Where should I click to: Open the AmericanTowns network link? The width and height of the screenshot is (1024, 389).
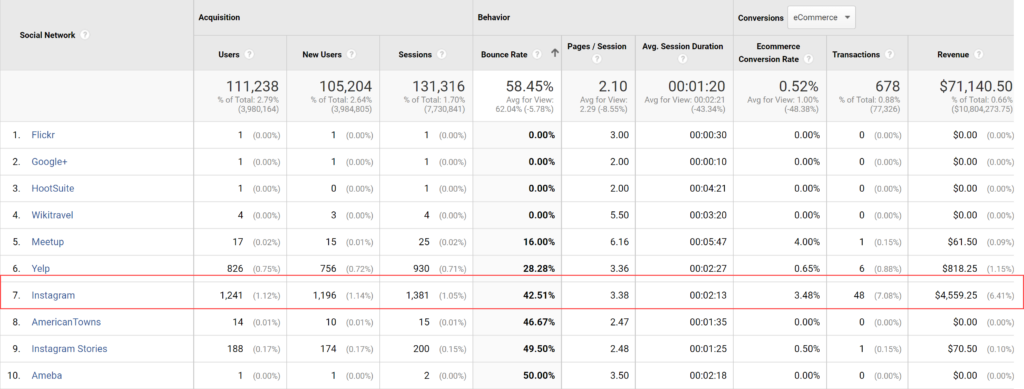(x=66, y=322)
